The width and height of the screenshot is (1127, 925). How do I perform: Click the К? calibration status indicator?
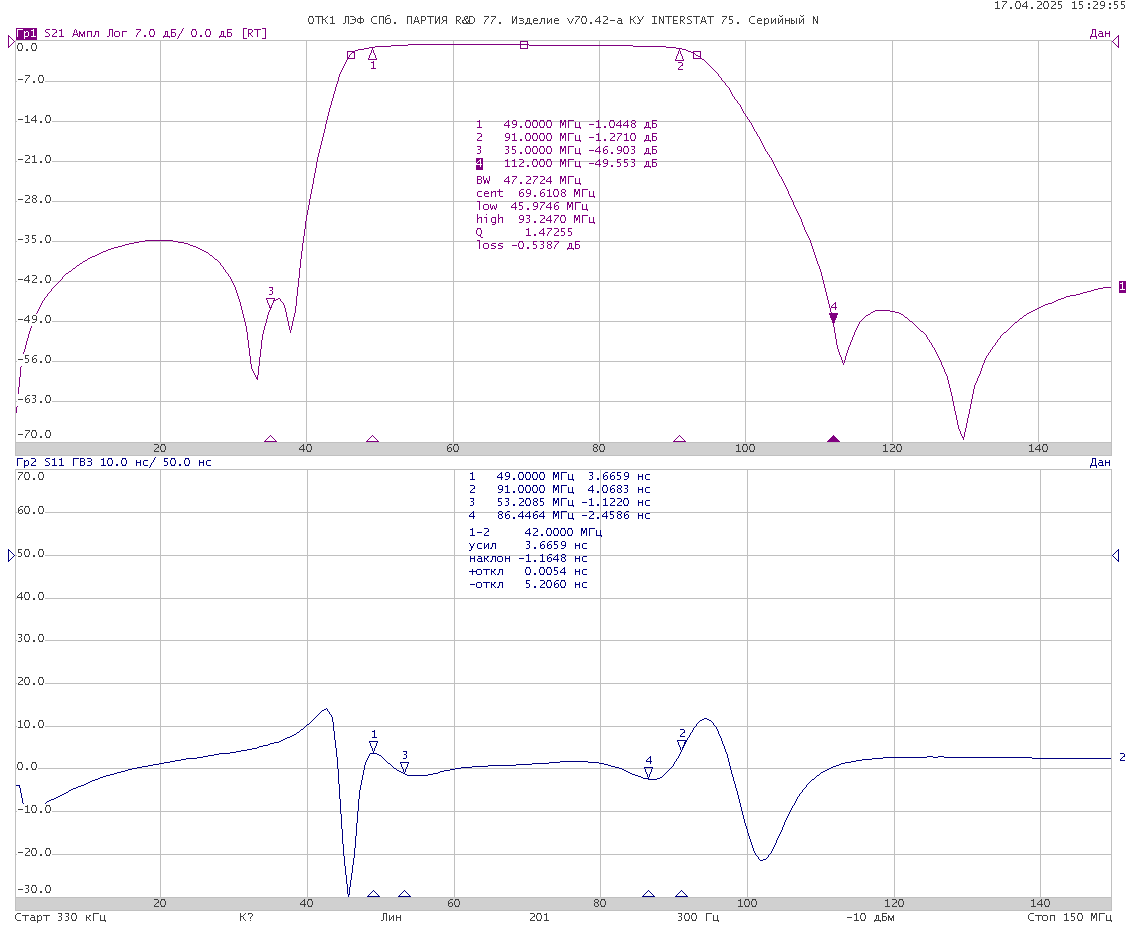246,917
